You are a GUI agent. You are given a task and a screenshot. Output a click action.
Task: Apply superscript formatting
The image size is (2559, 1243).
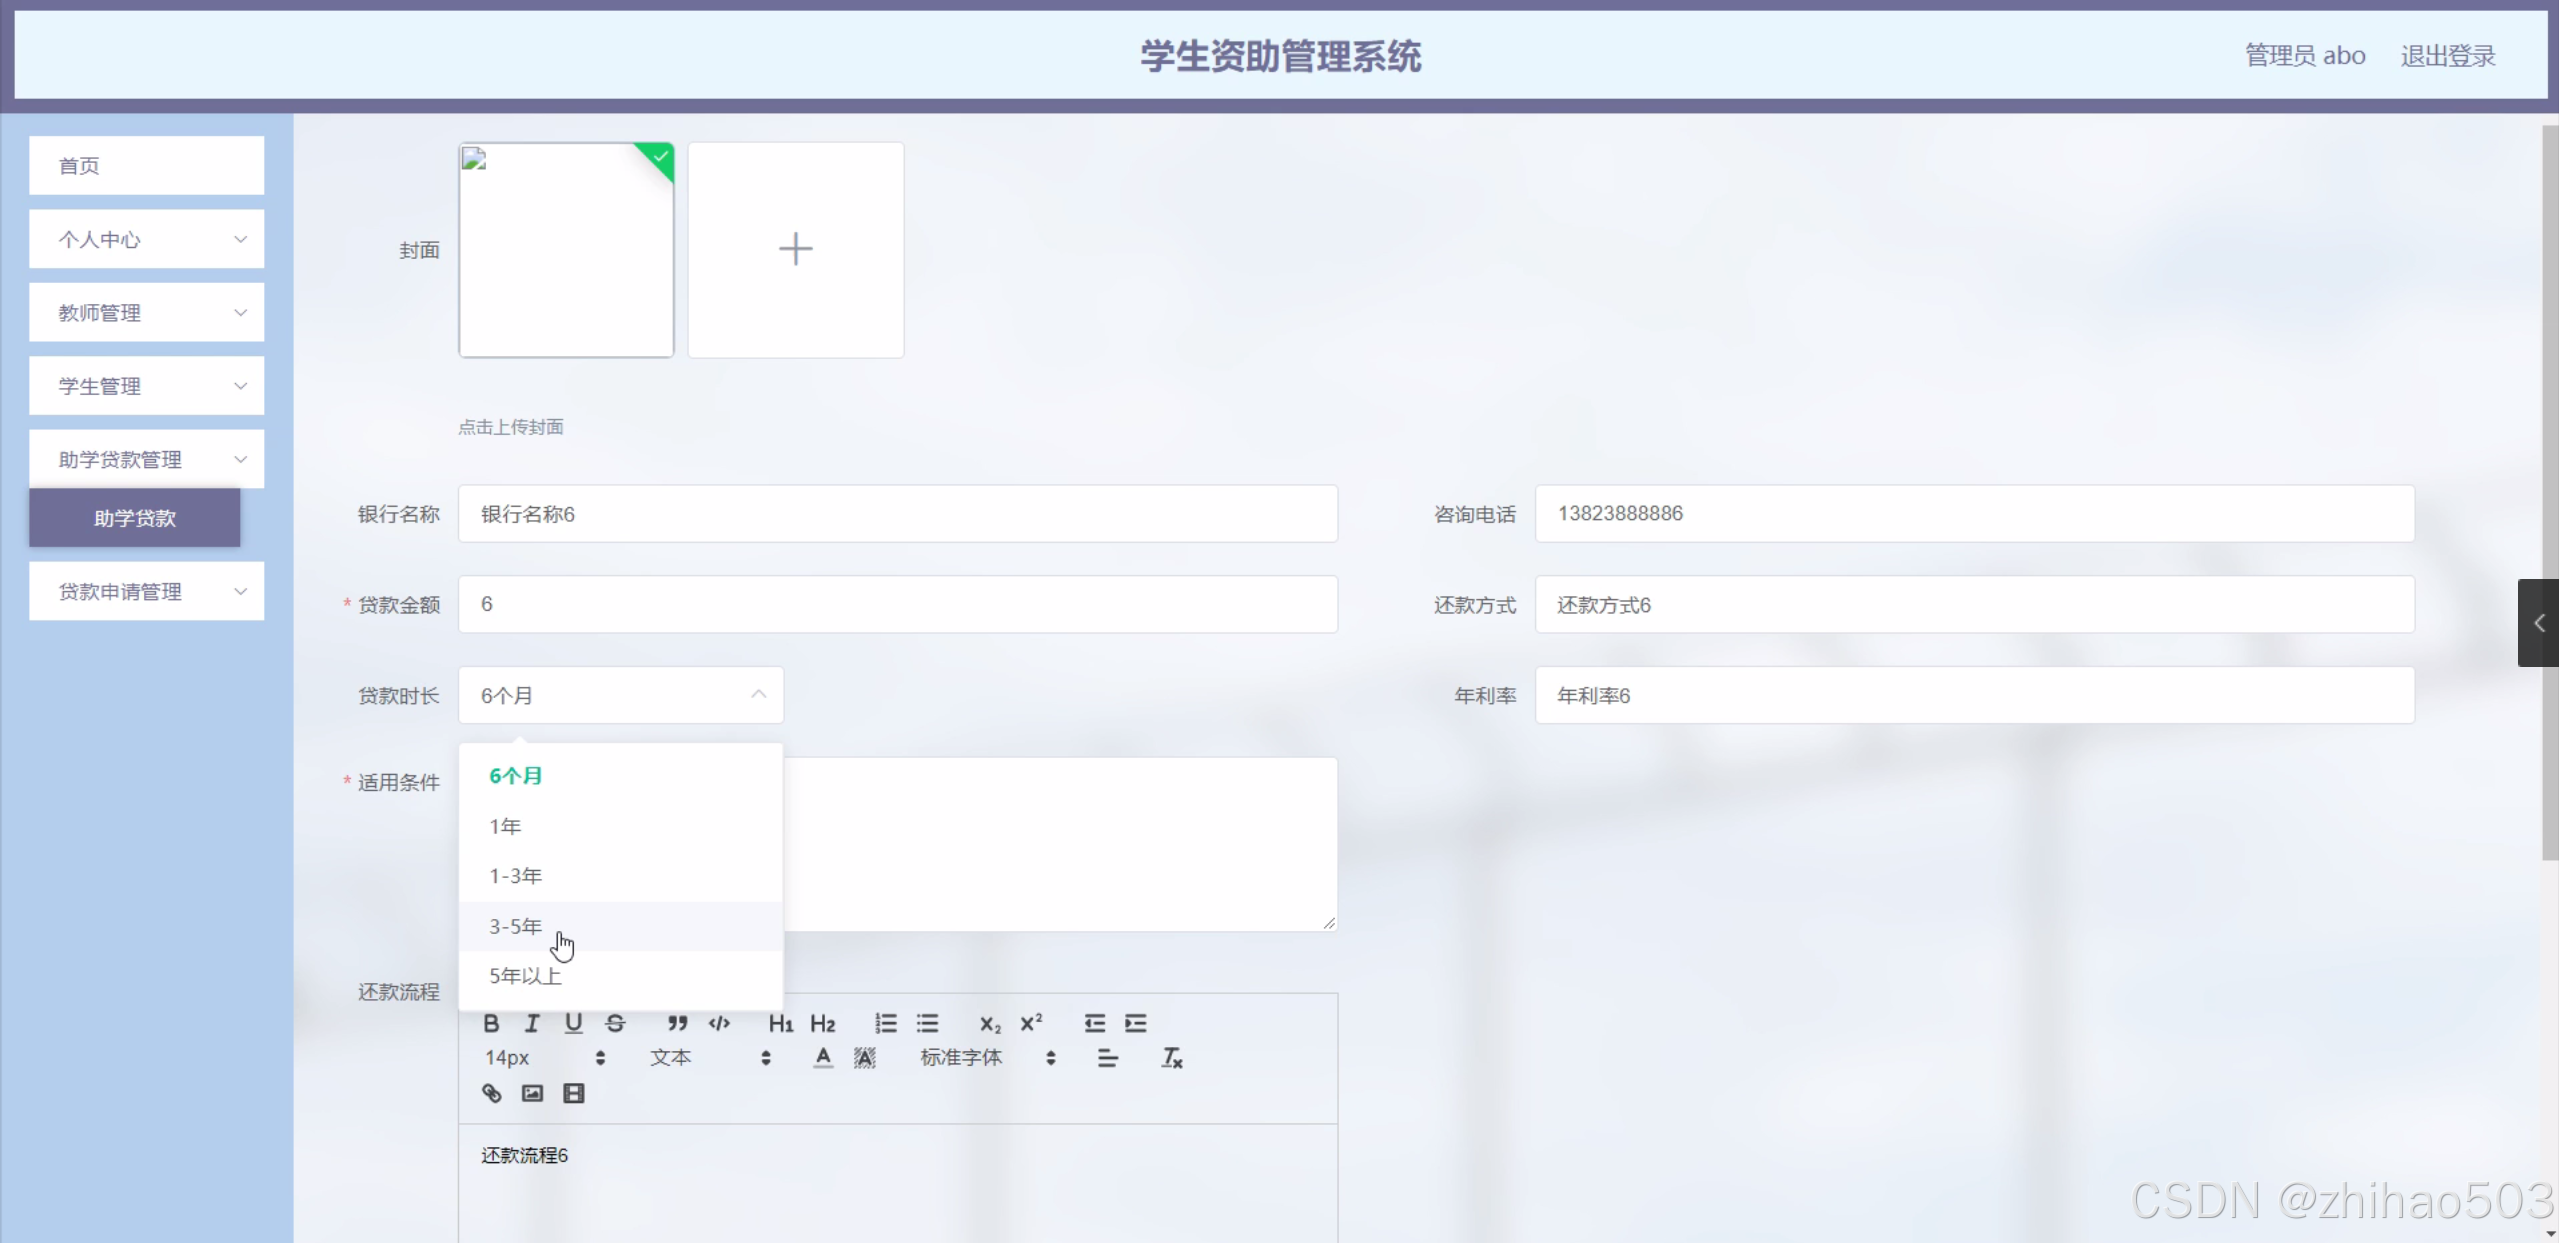coord(1031,1023)
